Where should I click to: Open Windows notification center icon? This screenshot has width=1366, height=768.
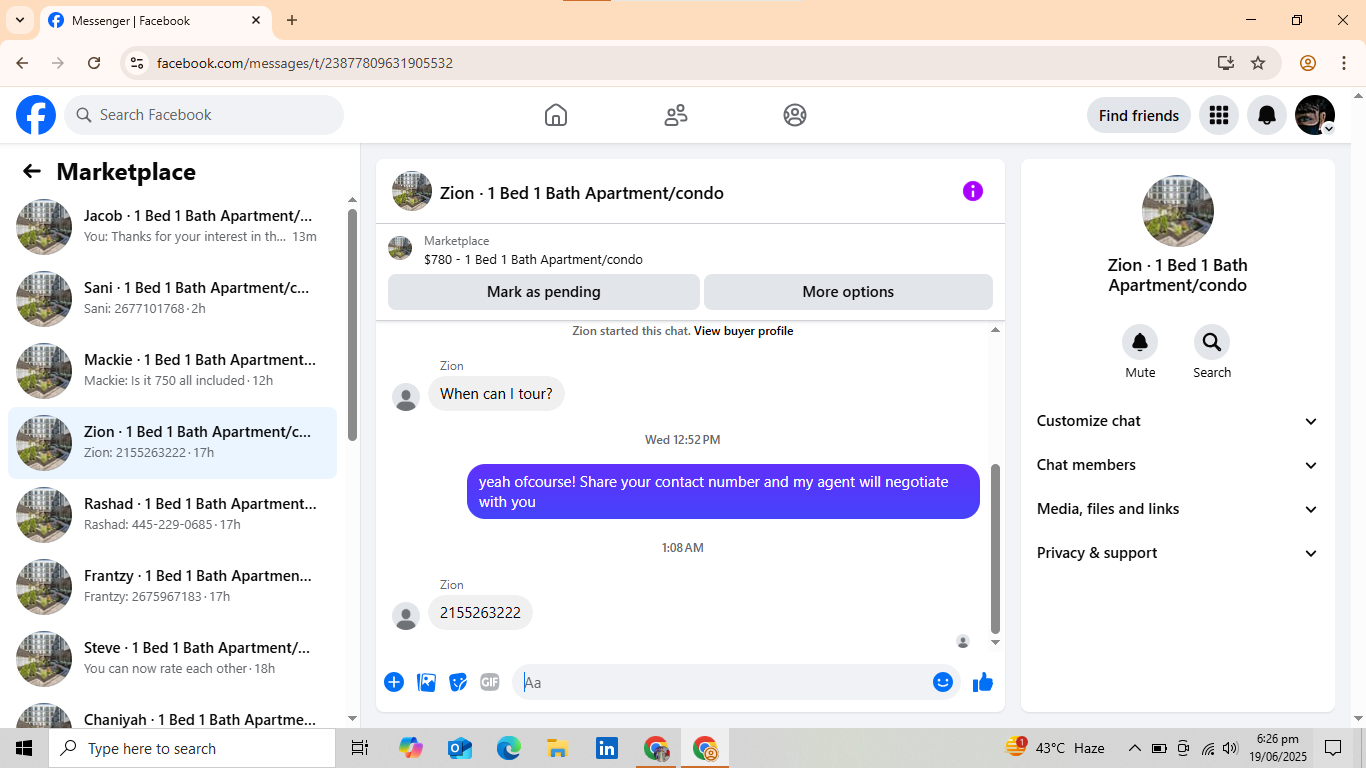click(1333, 748)
